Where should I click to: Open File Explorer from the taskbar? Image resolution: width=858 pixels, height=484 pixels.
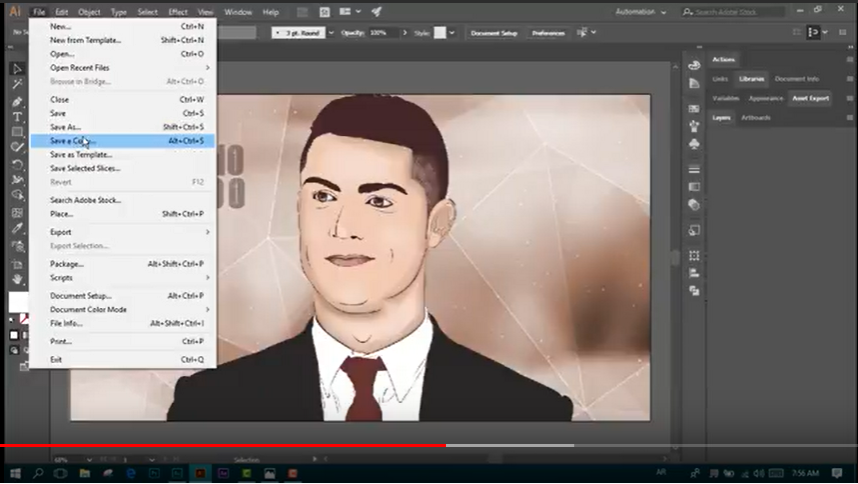coord(84,473)
